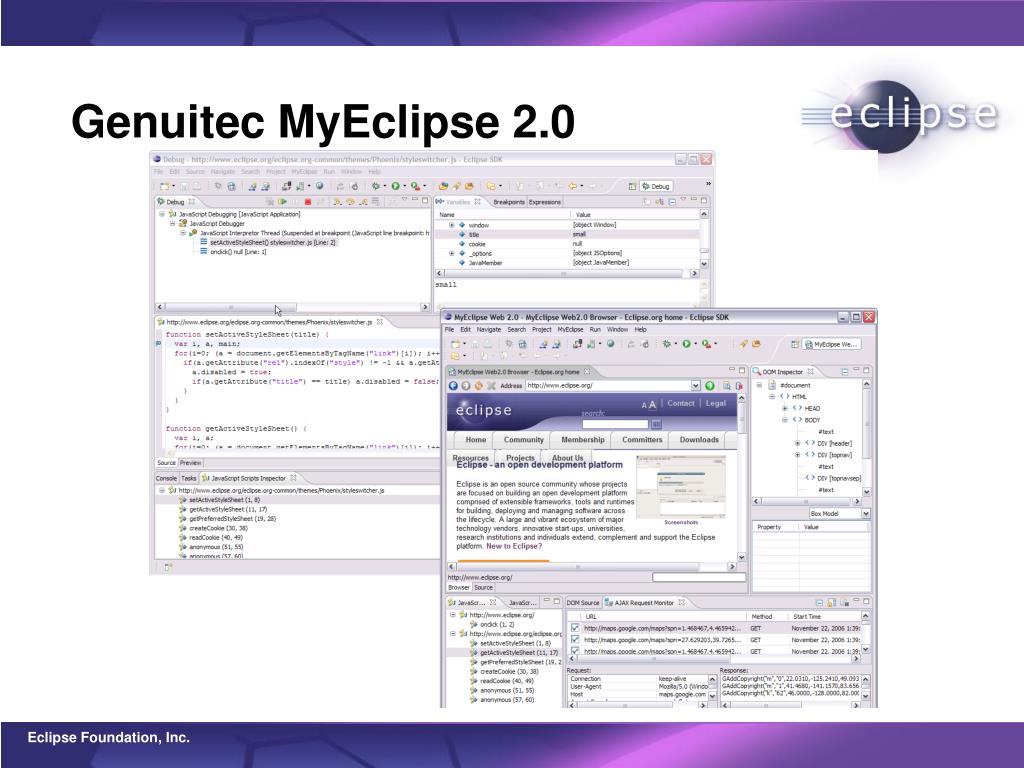Click the search submit icon on the eclipse web page
This screenshot has width=1024, height=768.
(656, 424)
